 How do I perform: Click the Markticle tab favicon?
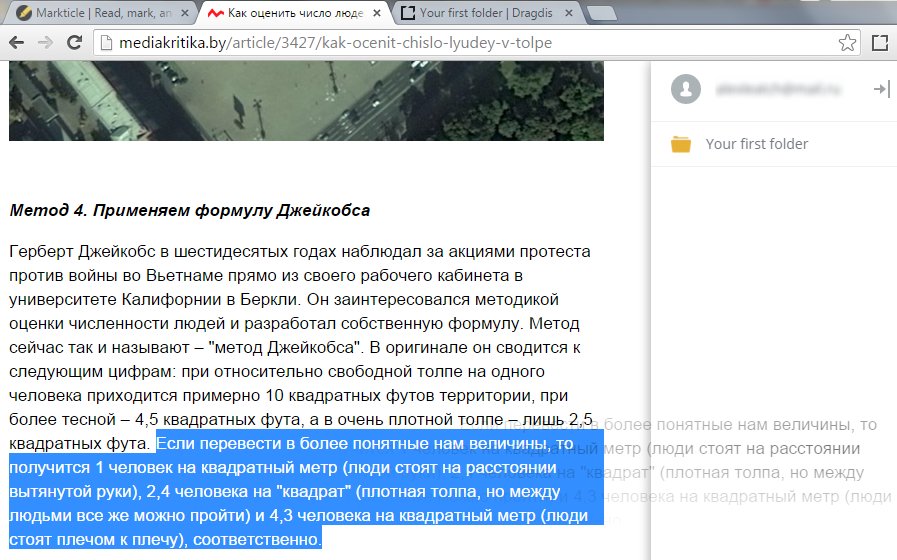(x=24, y=13)
